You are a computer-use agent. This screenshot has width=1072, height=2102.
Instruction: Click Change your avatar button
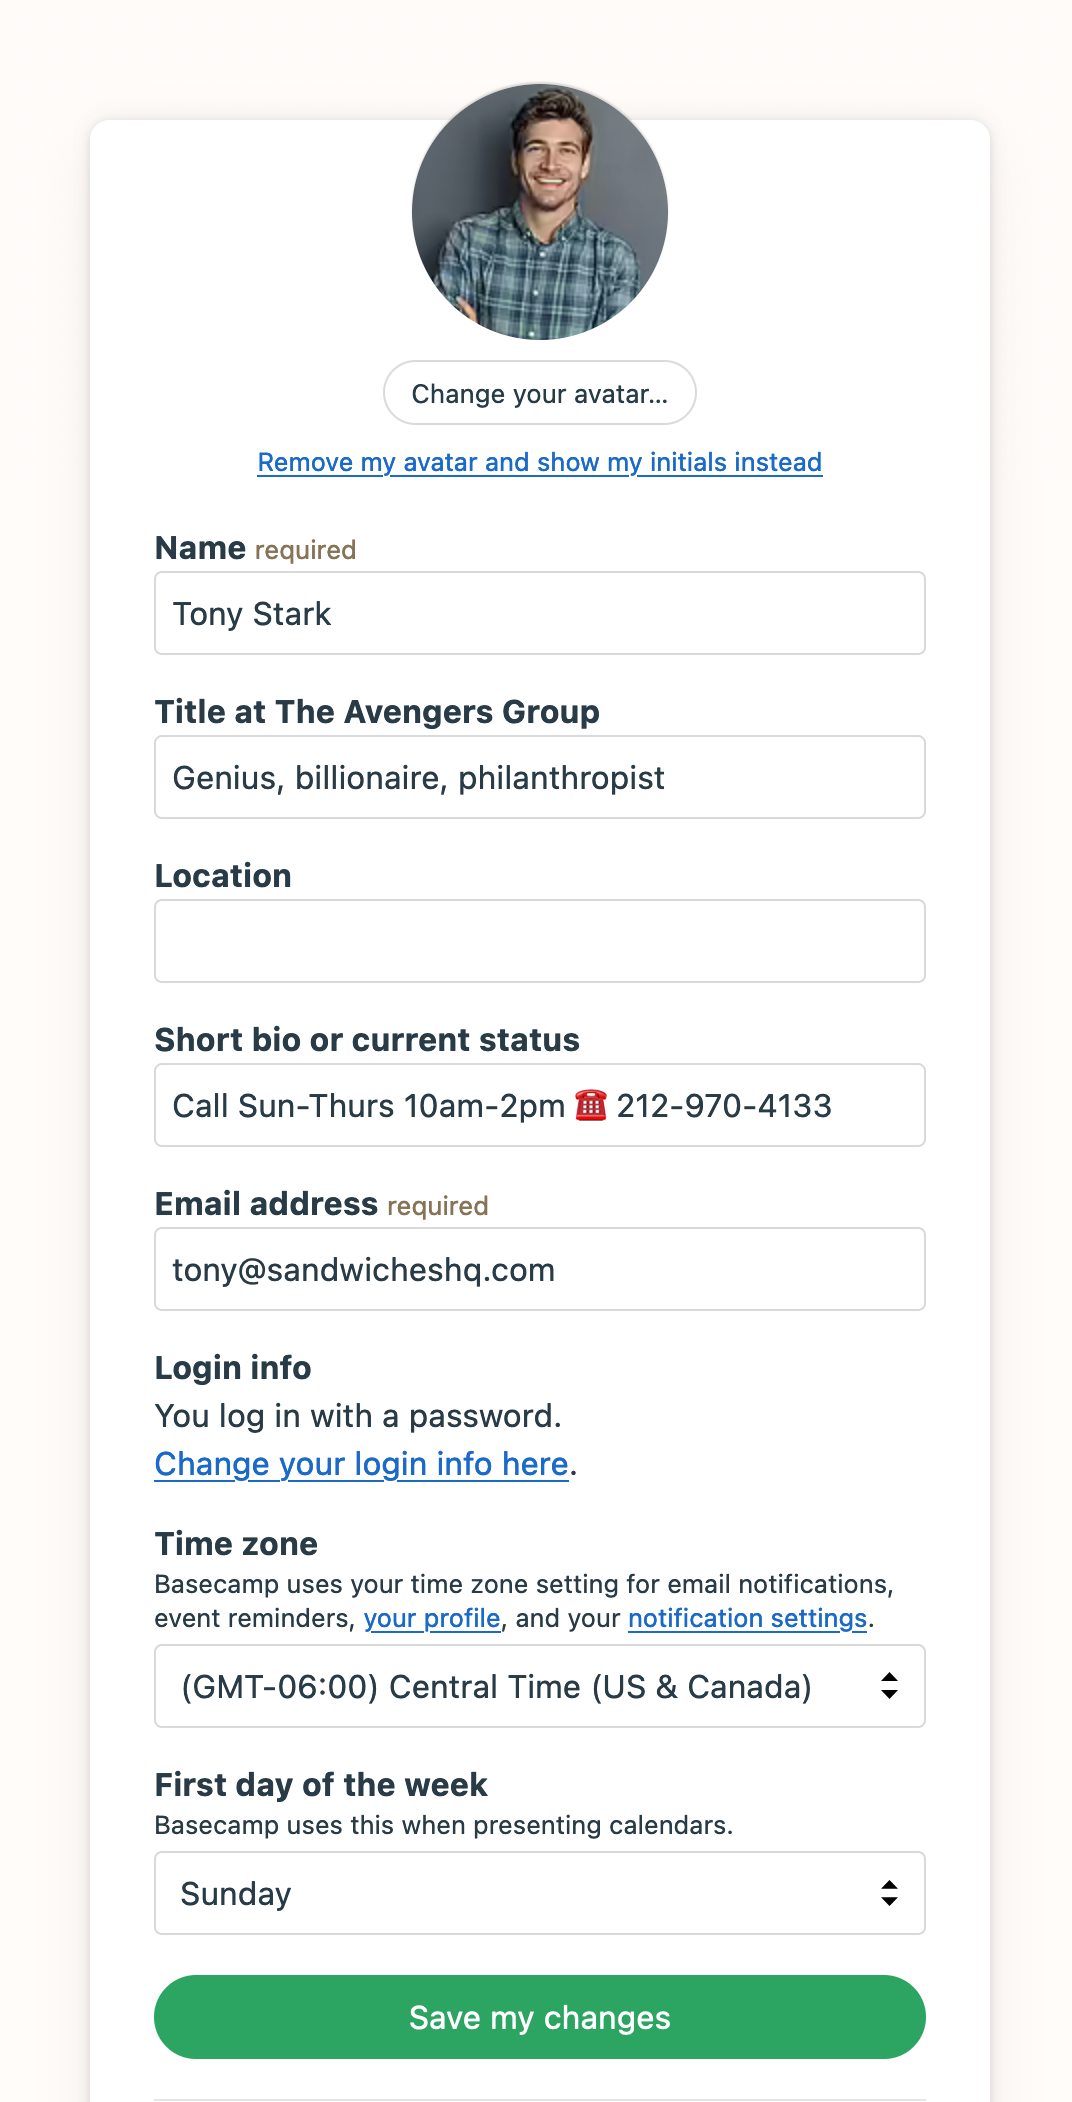pos(539,393)
